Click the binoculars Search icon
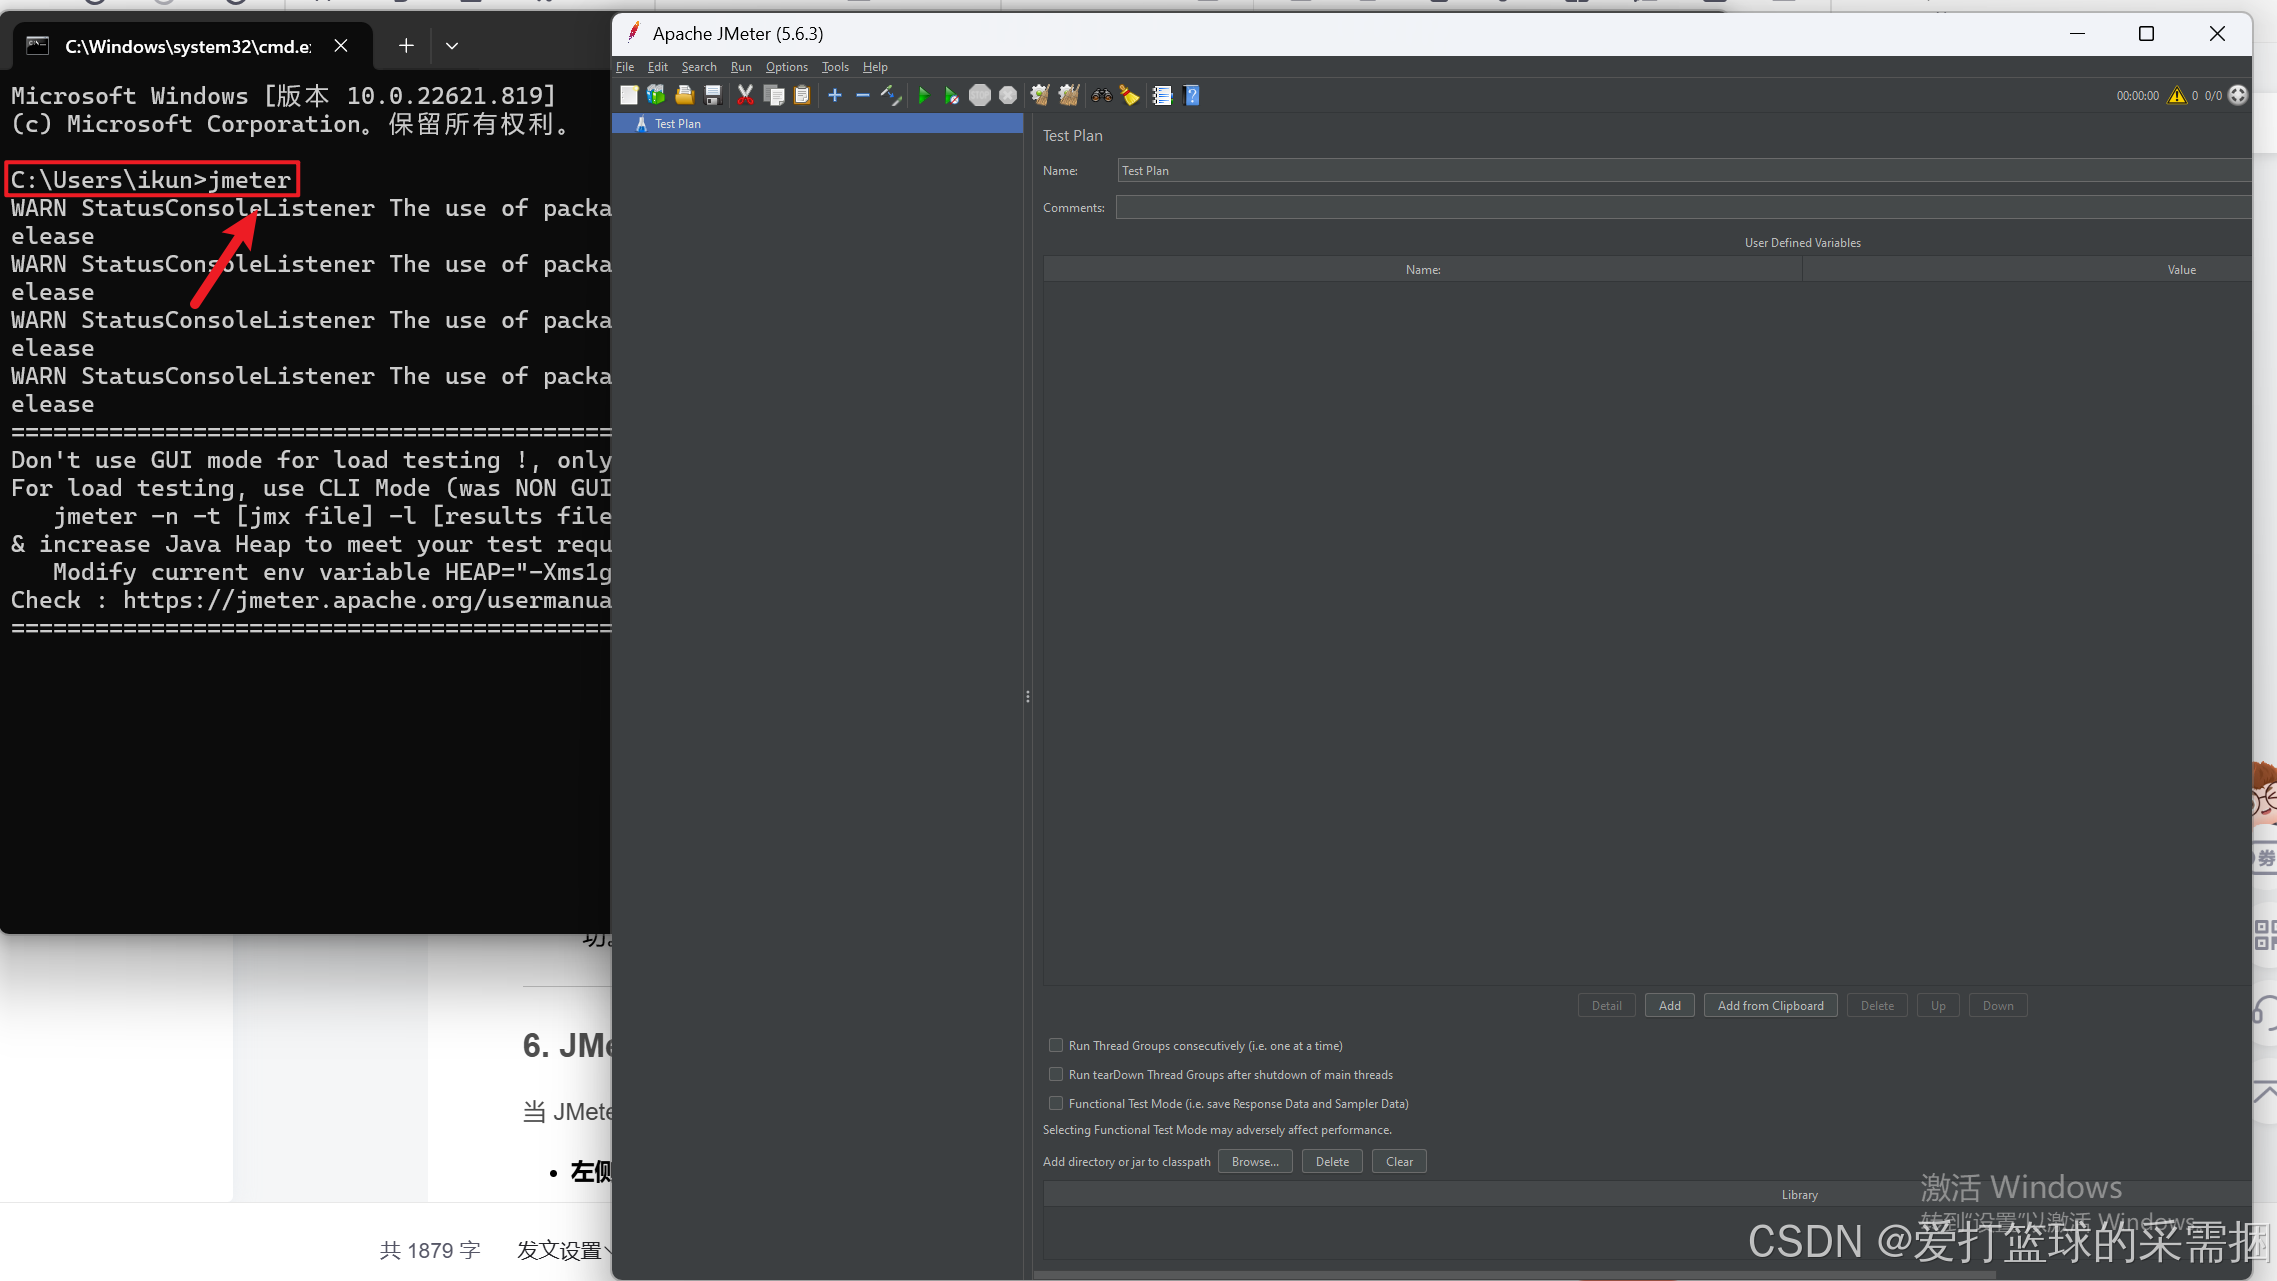The width and height of the screenshot is (2277, 1281). pos(1102,95)
